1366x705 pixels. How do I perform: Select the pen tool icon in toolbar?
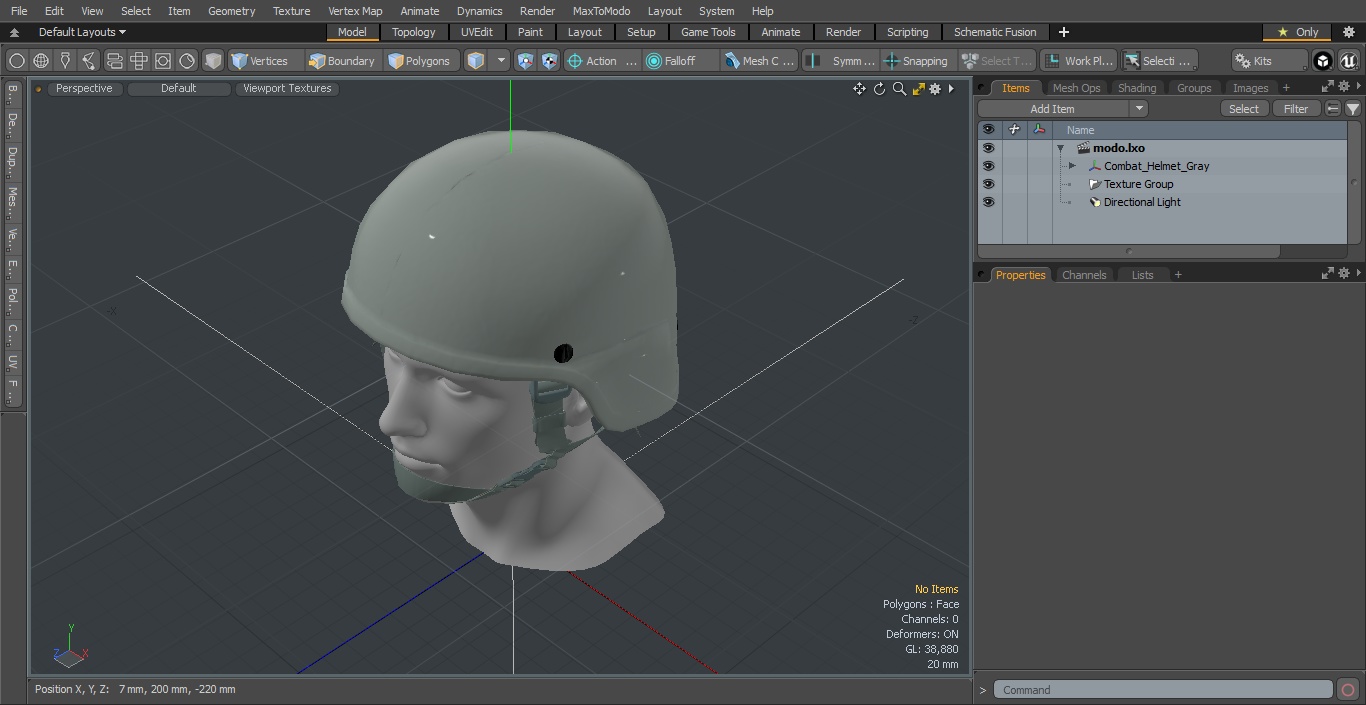pyautogui.click(x=65, y=61)
